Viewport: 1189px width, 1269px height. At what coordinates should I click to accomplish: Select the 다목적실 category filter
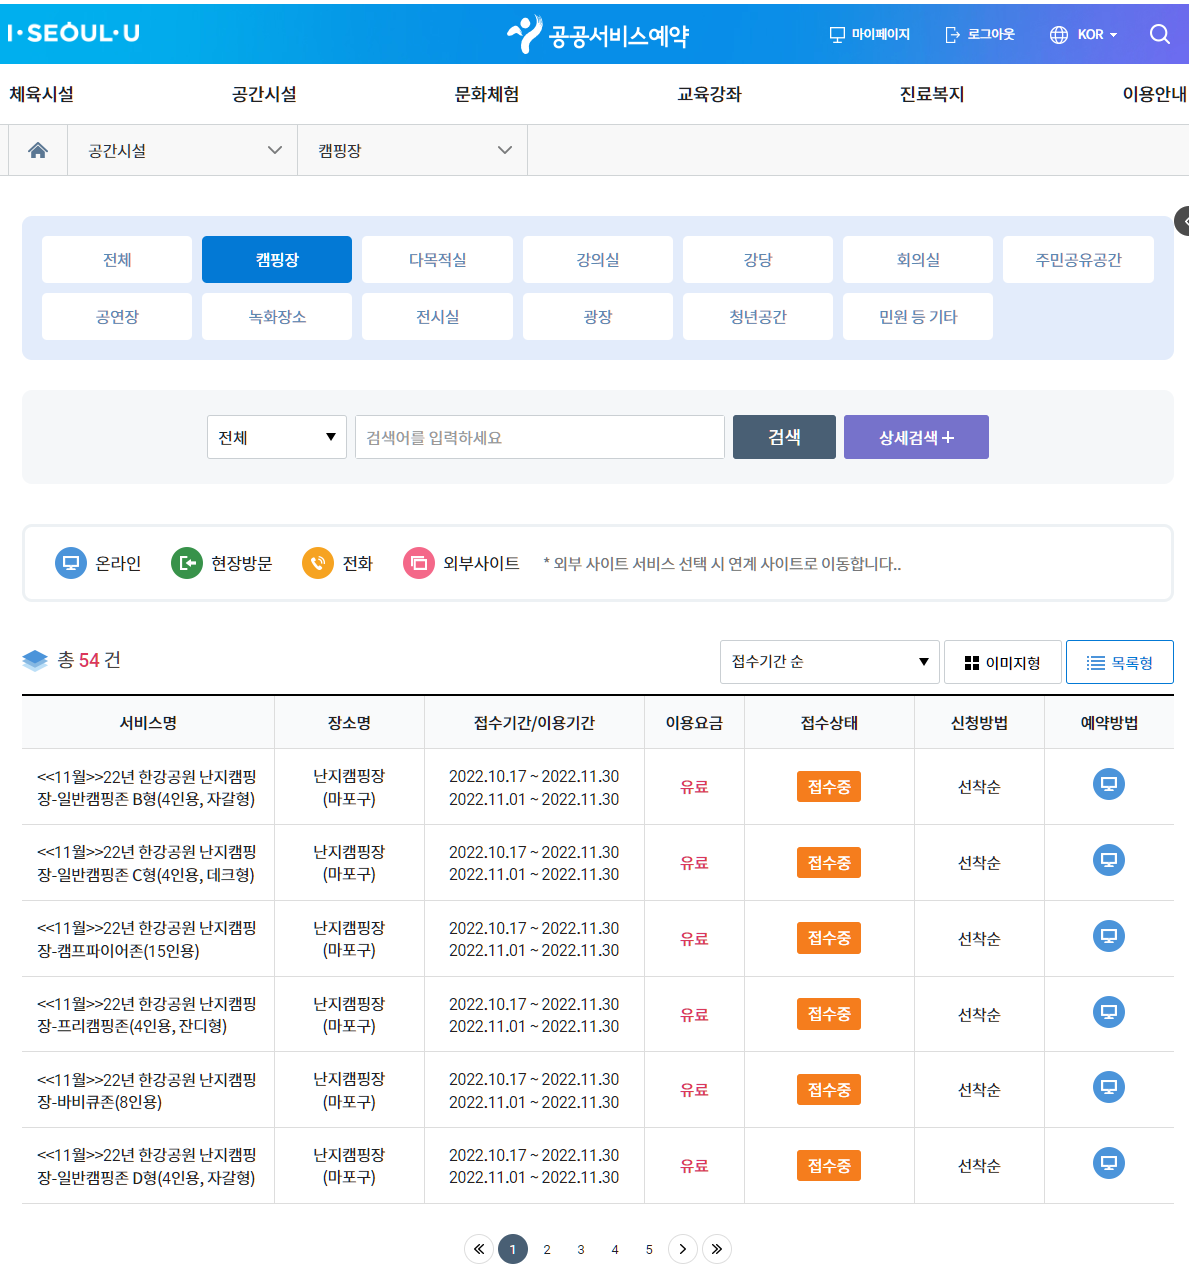click(437, 260)
